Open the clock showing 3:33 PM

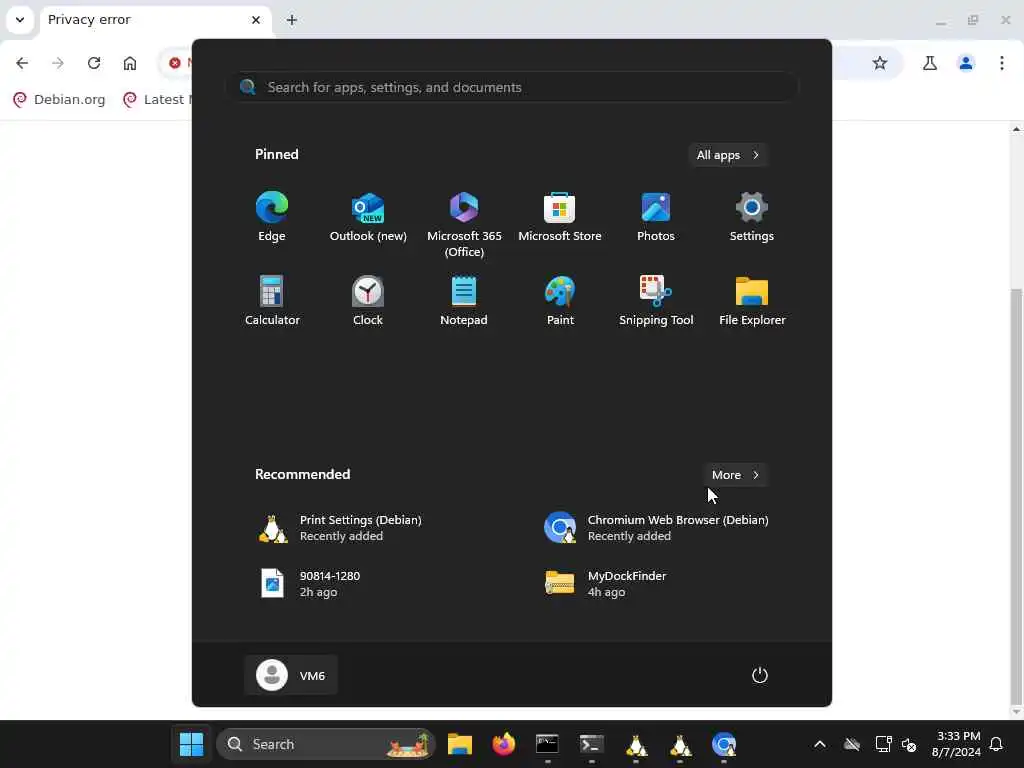click(x=956, y=744)
